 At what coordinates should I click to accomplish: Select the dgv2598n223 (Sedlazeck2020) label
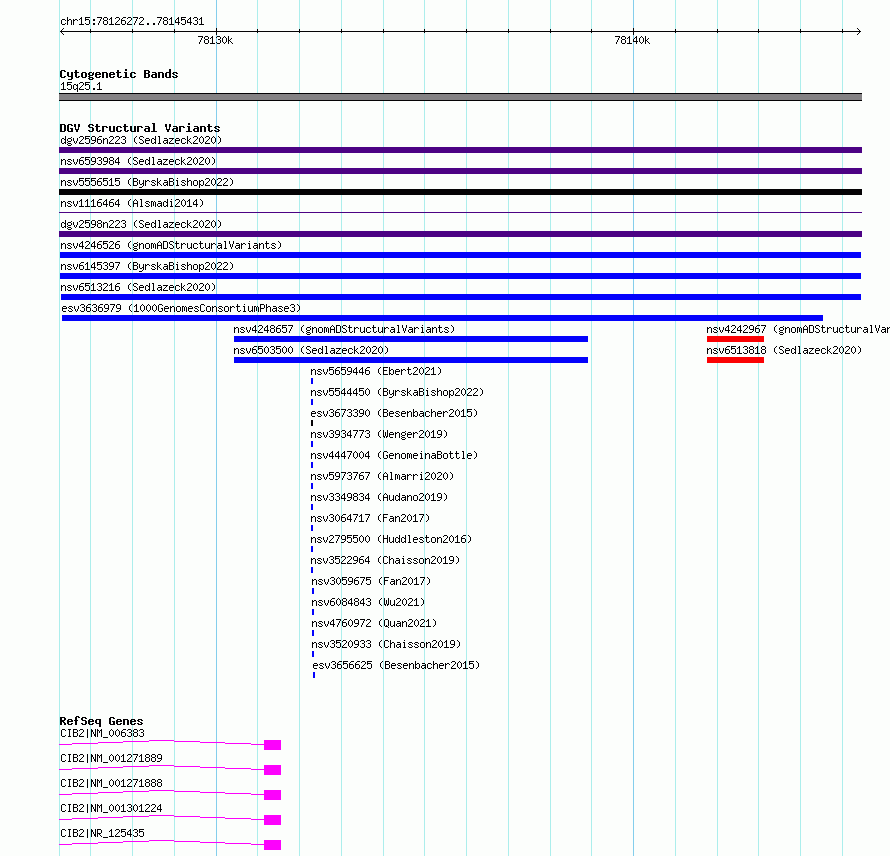pyautogui.click(x=141, y=224)
